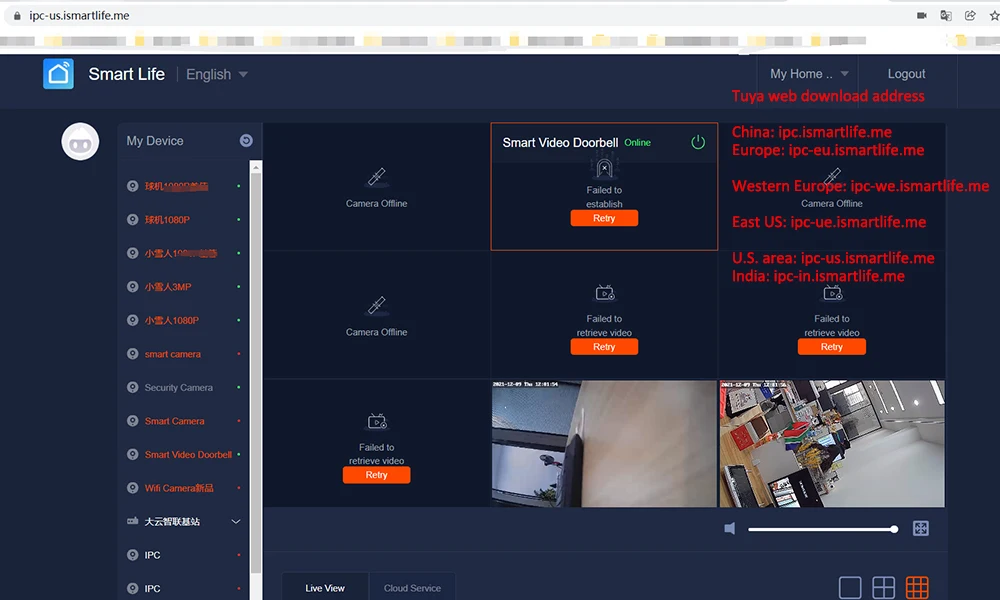
Task: Select the Live View tab
Action: pos(324,589)
